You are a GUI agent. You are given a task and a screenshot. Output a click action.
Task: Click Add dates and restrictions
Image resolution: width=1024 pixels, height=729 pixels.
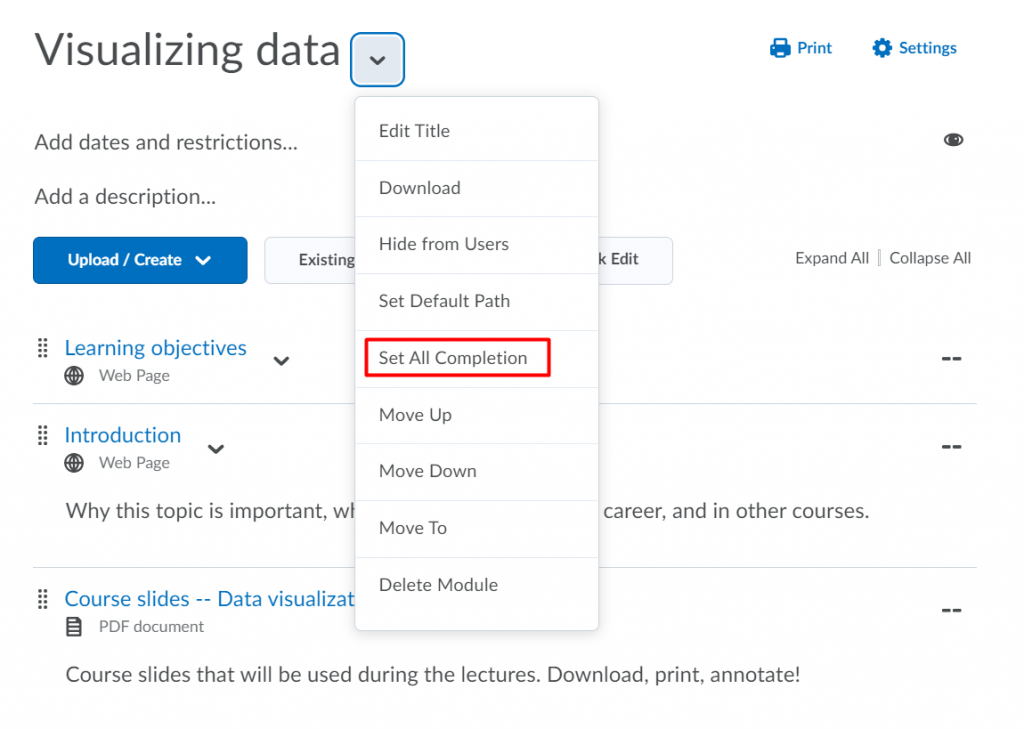click(x=165, y=142)
